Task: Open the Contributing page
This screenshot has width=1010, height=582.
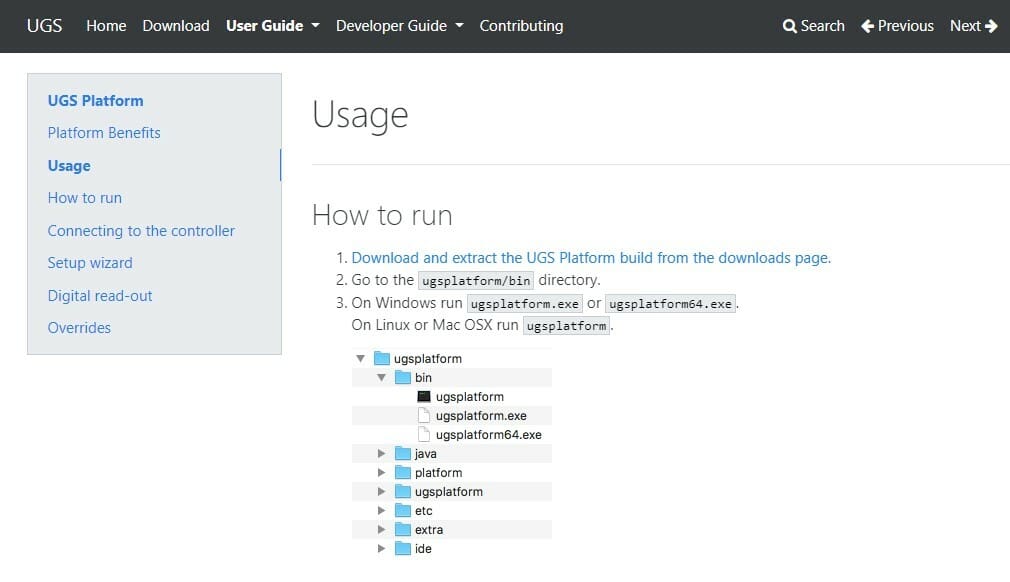Action: (x=521, y=26)
